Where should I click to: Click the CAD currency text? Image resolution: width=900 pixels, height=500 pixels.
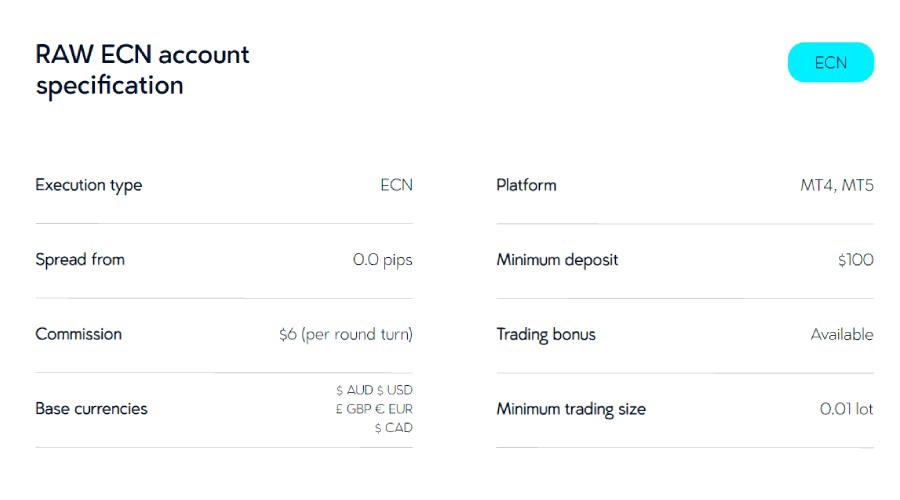pos(393,428)
